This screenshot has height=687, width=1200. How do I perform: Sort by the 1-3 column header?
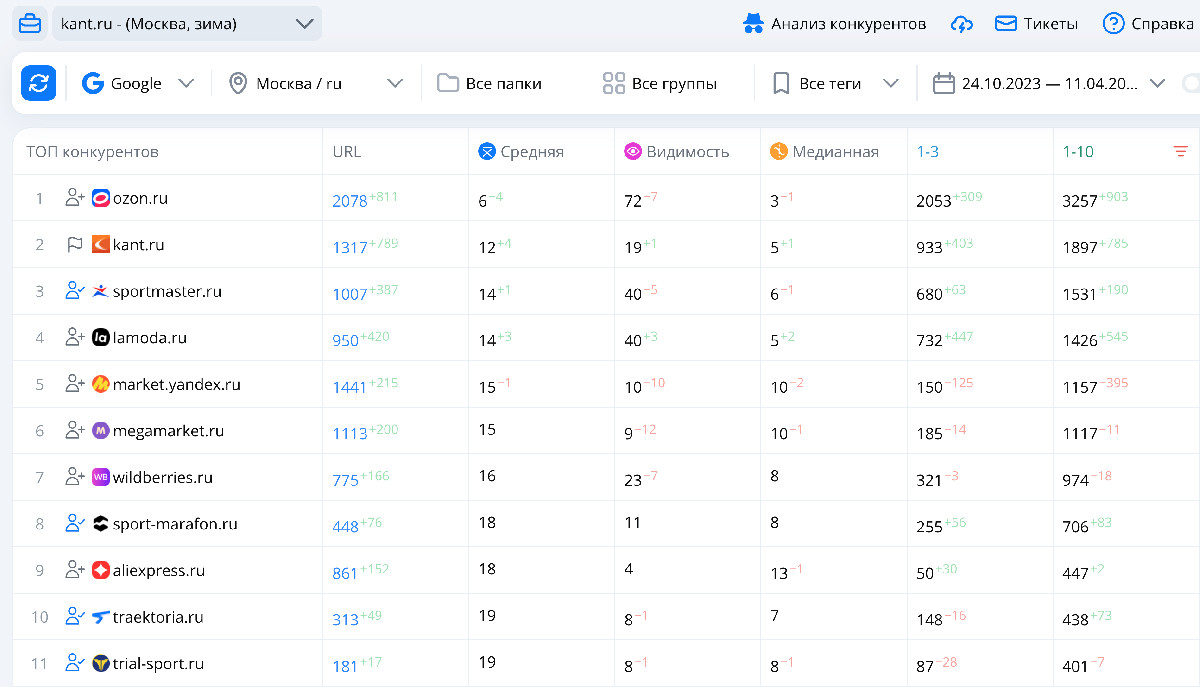tap(928, 152)
